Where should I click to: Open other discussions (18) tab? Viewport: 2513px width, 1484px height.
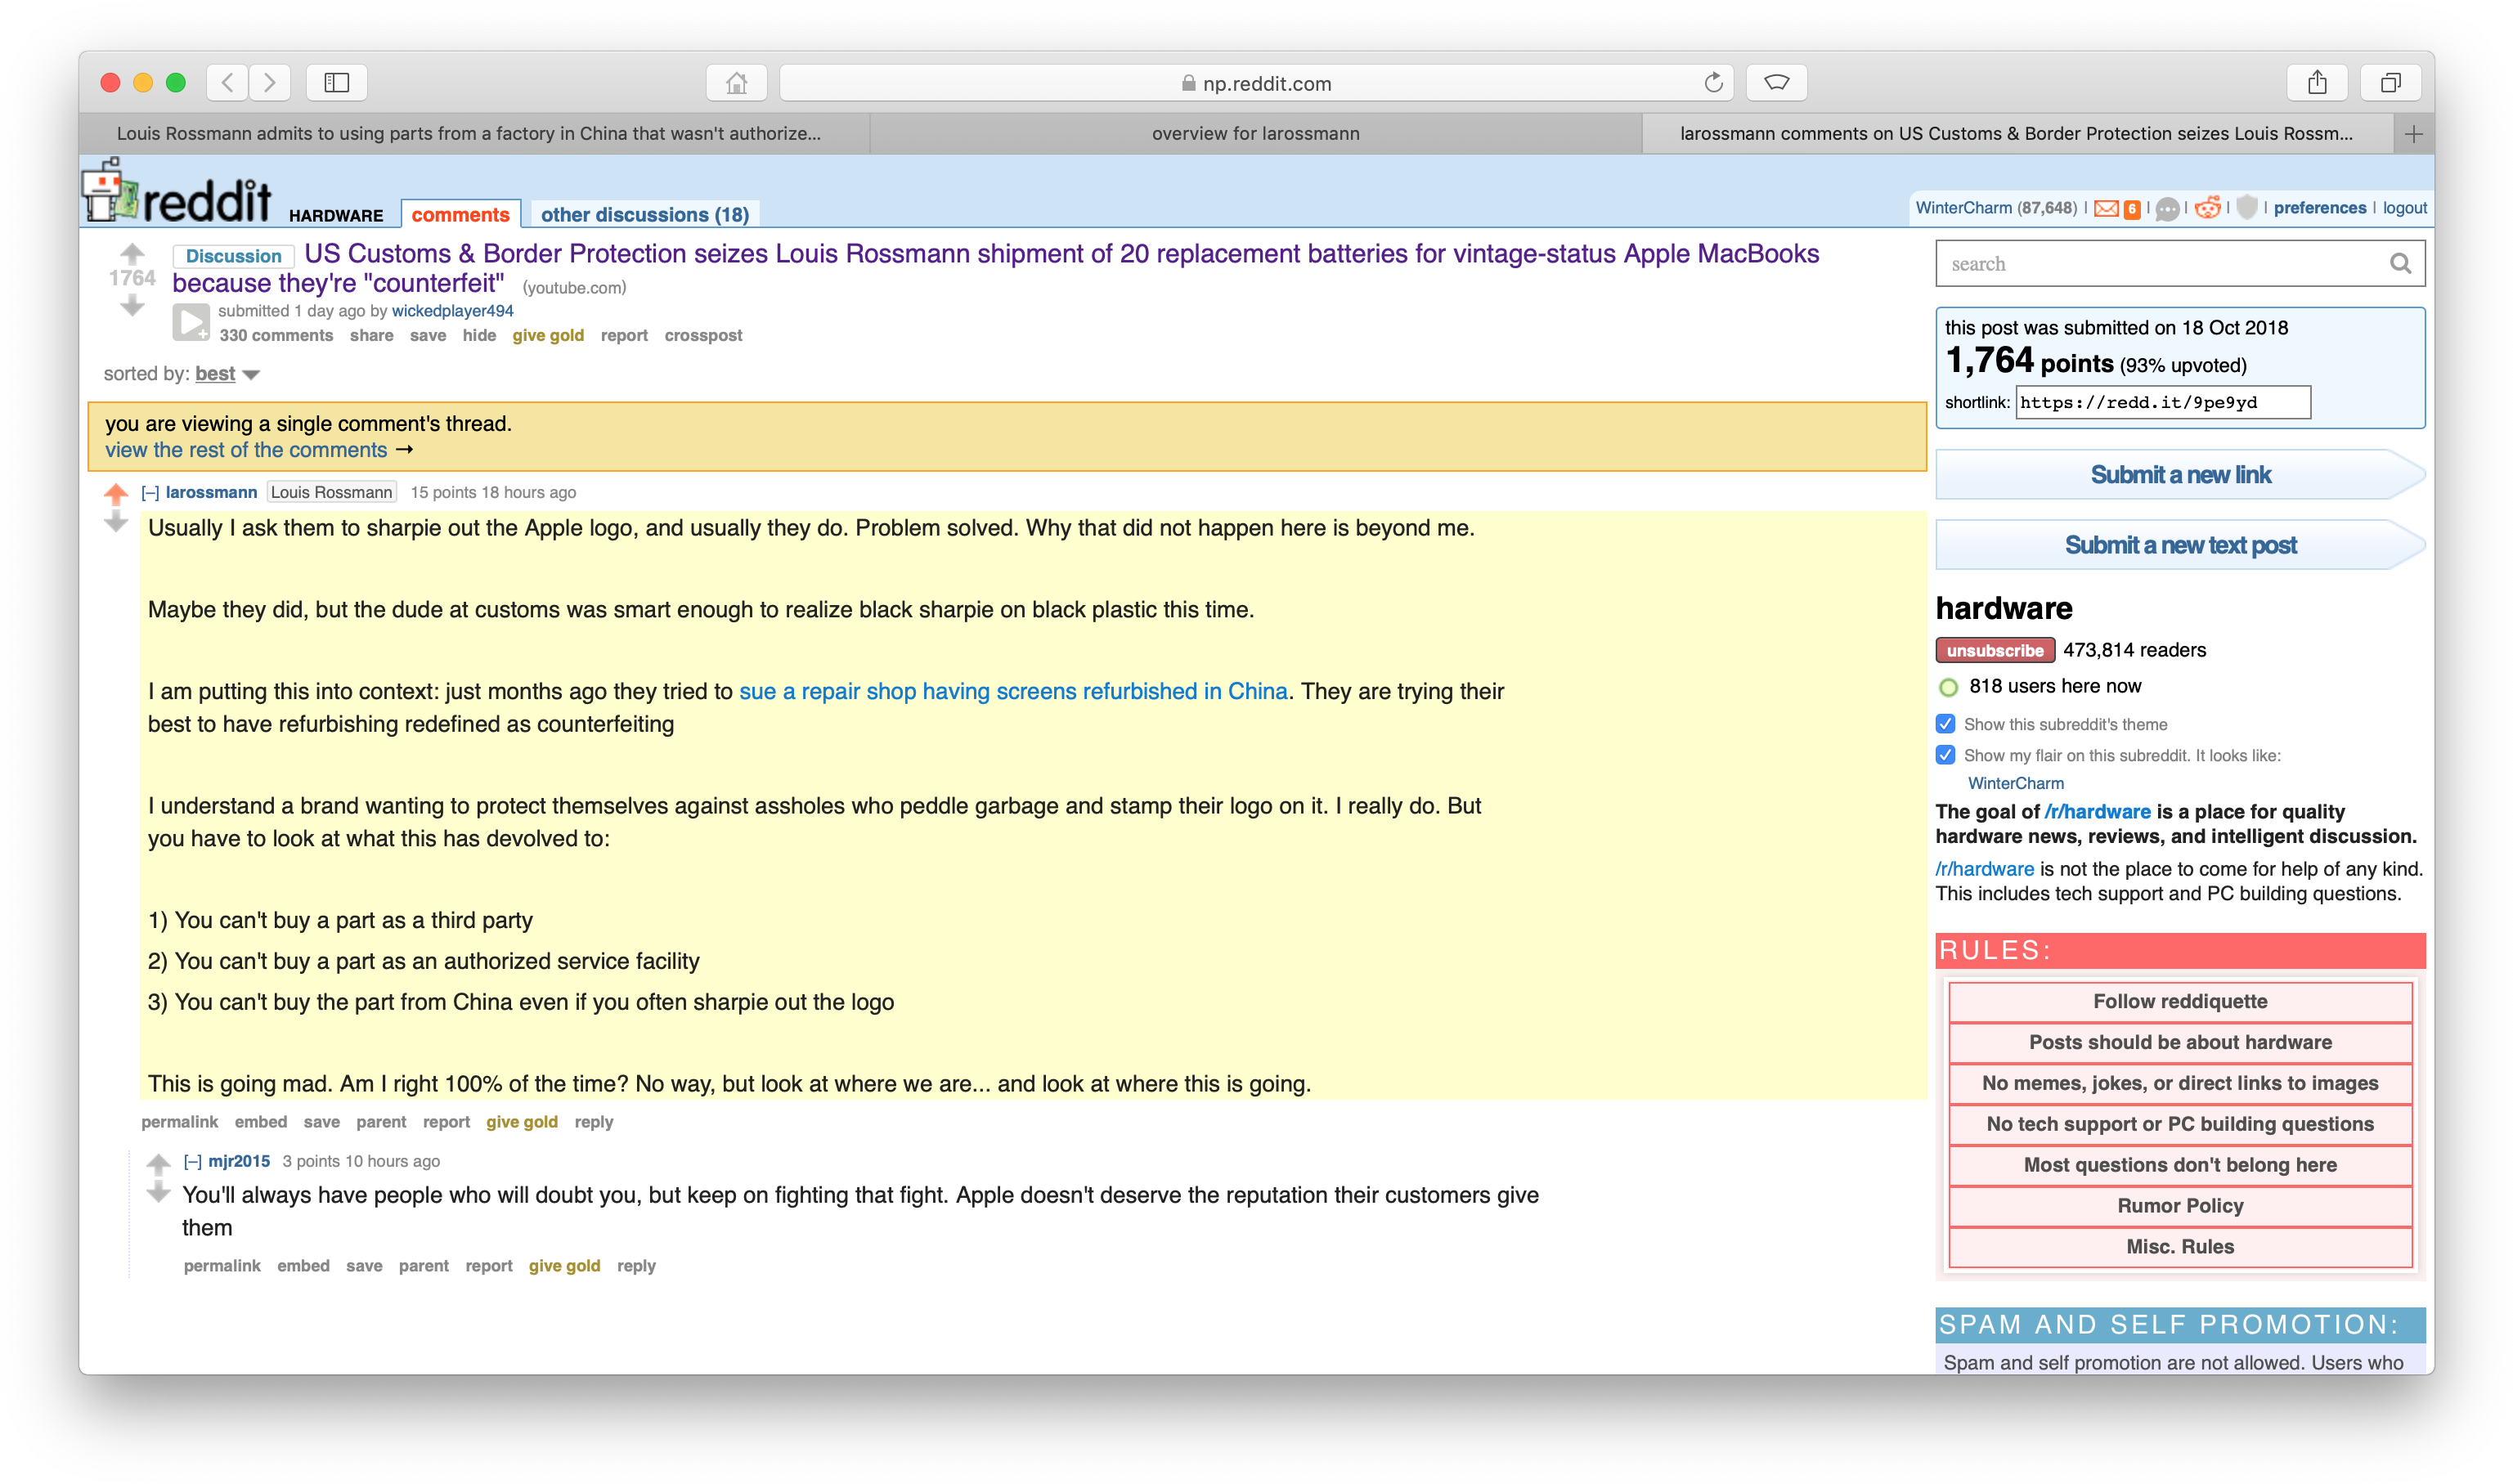[645, 215]
